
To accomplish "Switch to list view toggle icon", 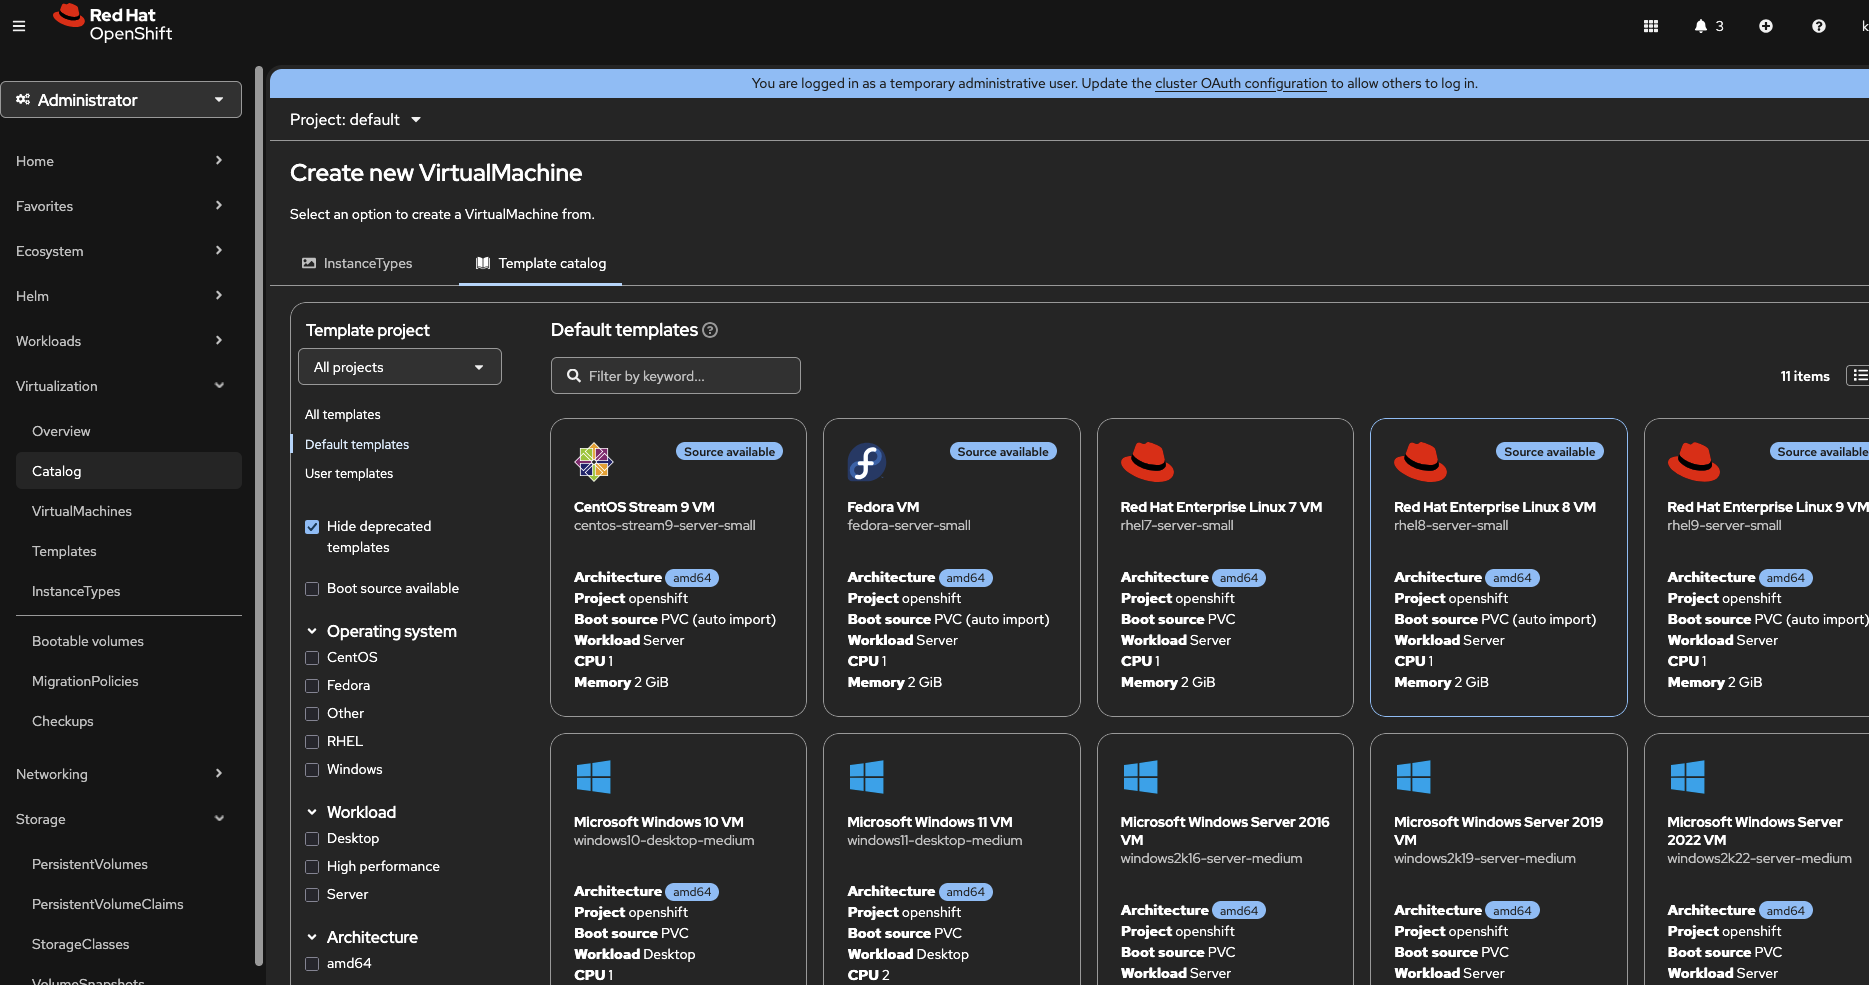I will point(1859,376).
